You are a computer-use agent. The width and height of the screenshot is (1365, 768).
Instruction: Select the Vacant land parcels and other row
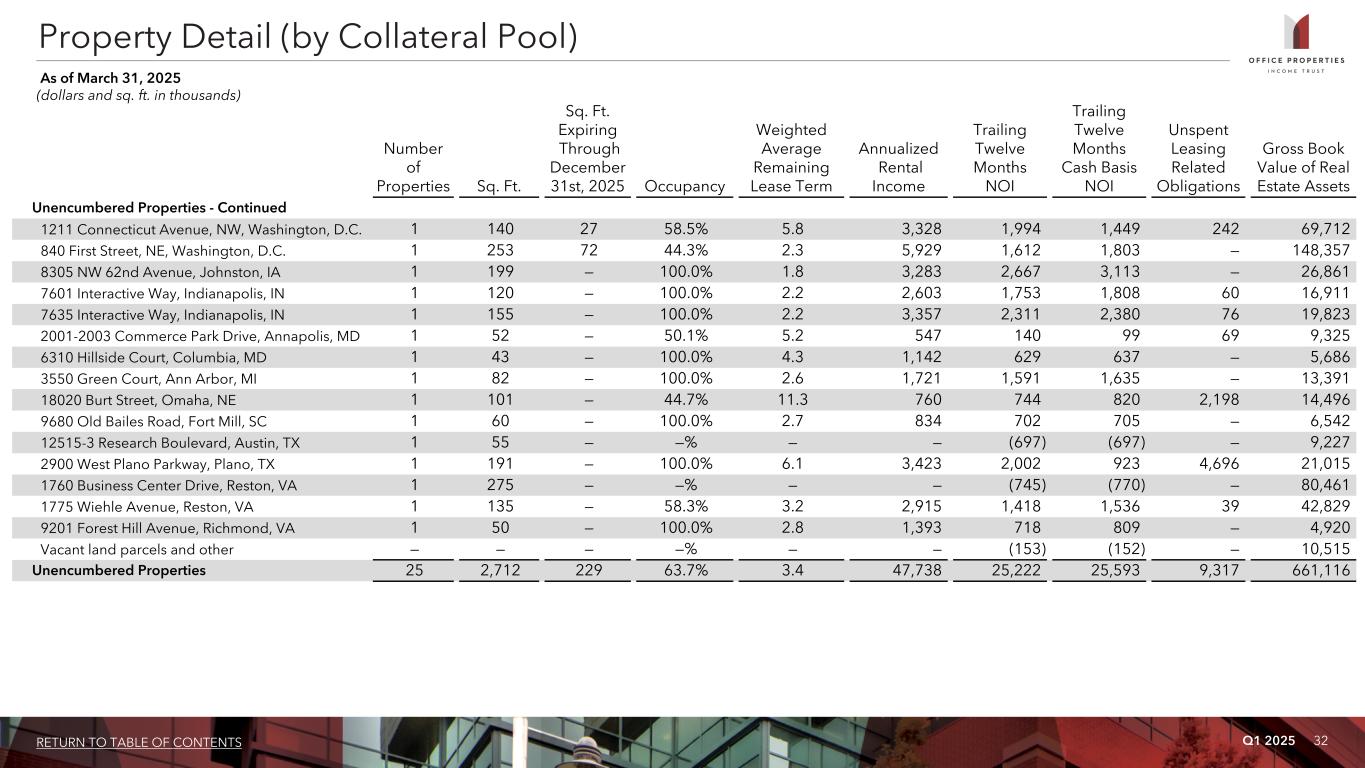[x=137, y=549]
